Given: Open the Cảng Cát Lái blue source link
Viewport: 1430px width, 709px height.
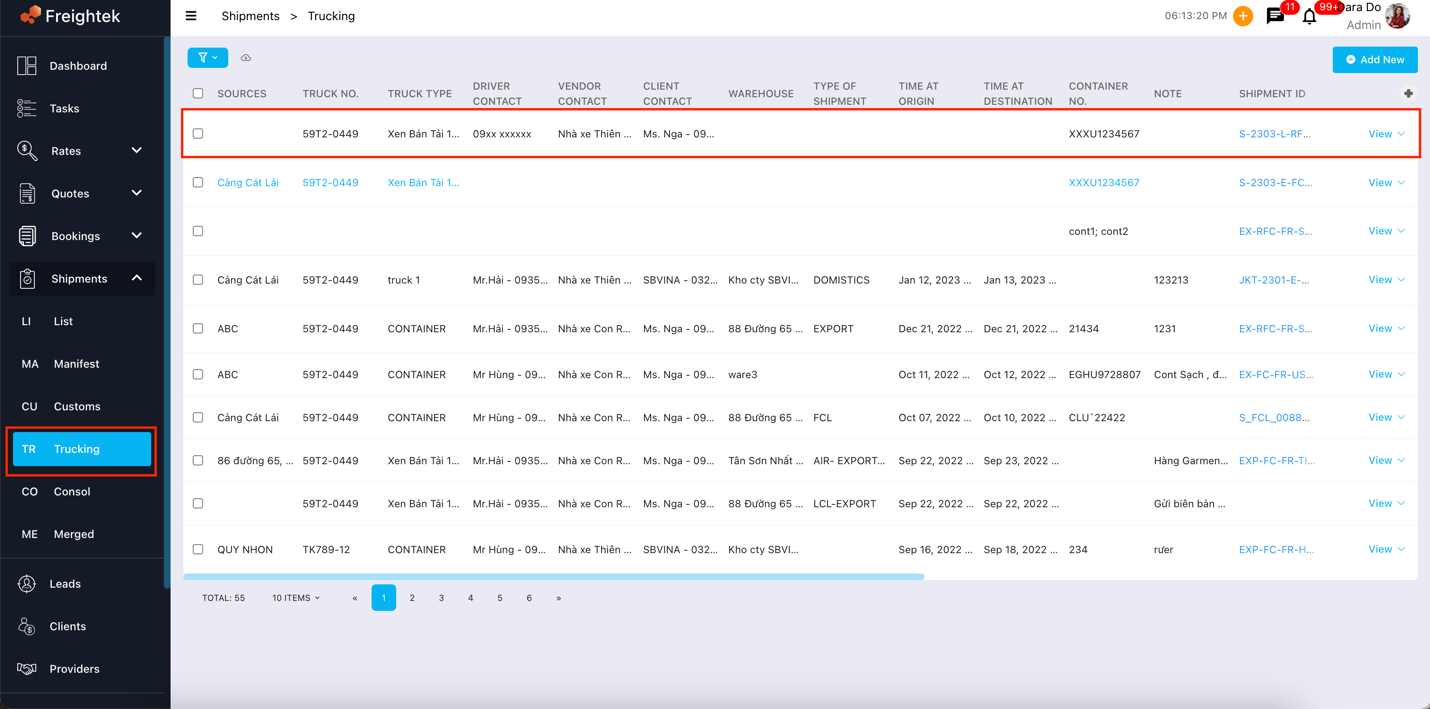Looking at the screenshot, I should (x=248, y=182).
